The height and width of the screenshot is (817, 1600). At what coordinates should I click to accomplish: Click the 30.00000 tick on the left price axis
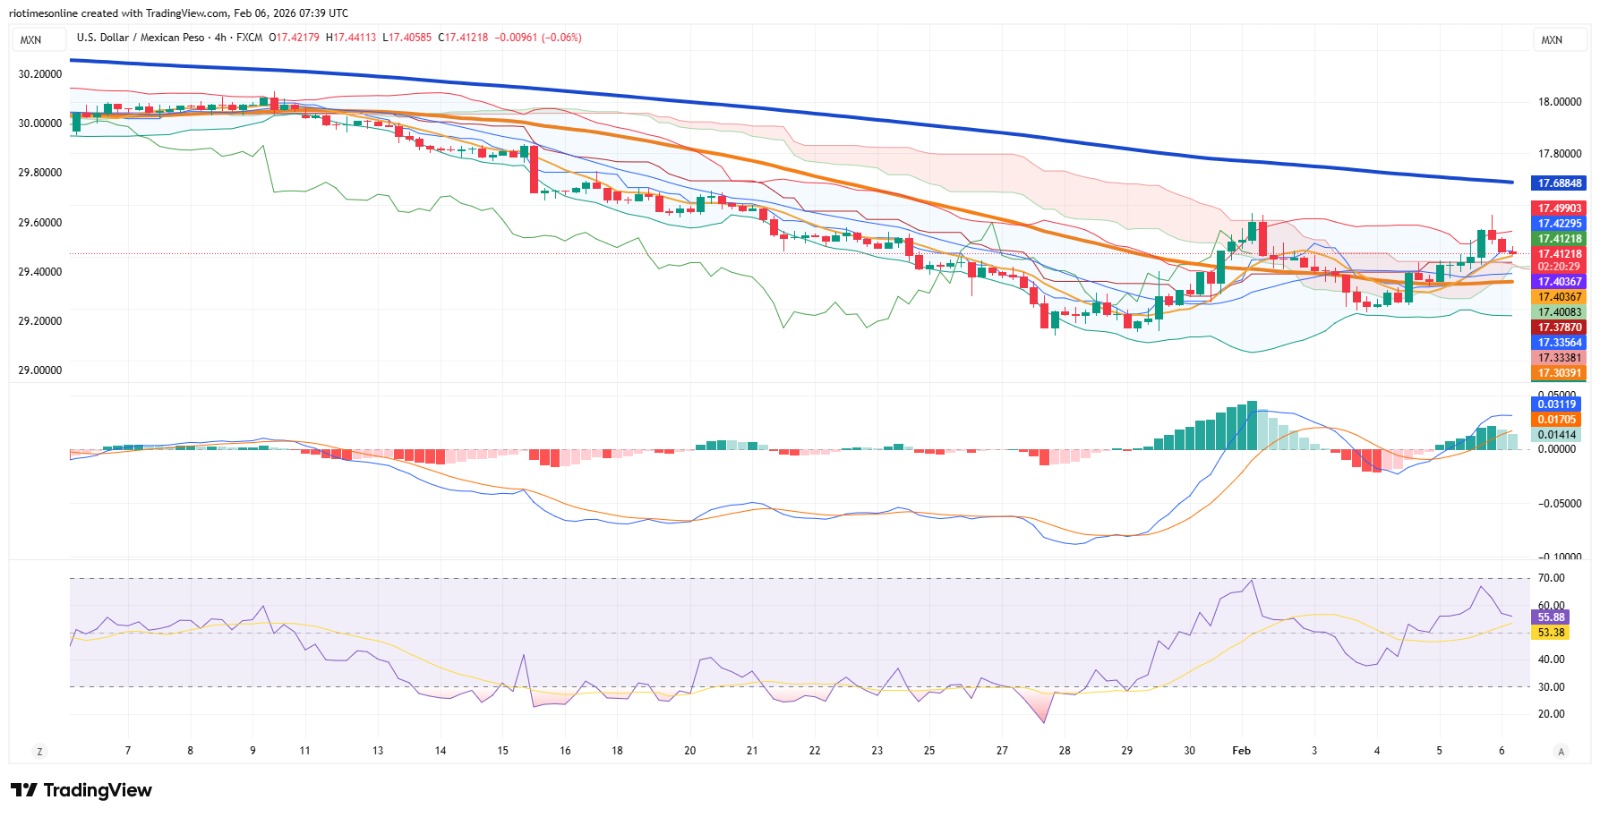(x=40, y=123)
